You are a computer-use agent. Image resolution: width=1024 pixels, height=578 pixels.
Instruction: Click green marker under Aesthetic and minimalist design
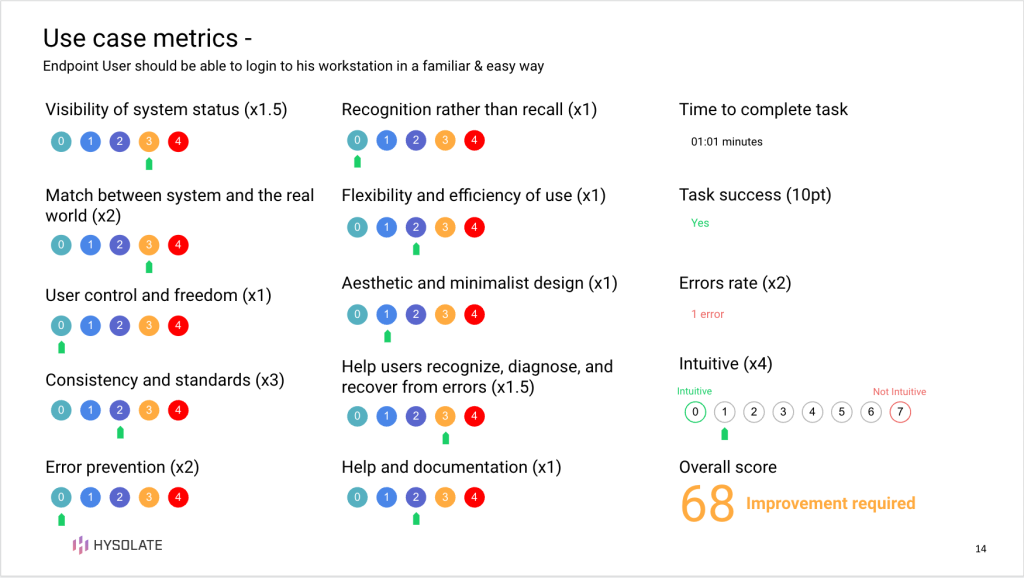pyautogui.click(x=387, y=337)
